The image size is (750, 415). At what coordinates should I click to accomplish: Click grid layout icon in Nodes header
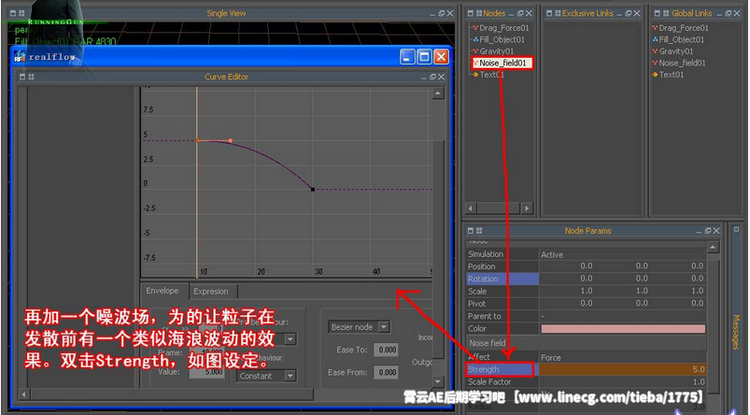click(x=479, y=13)
